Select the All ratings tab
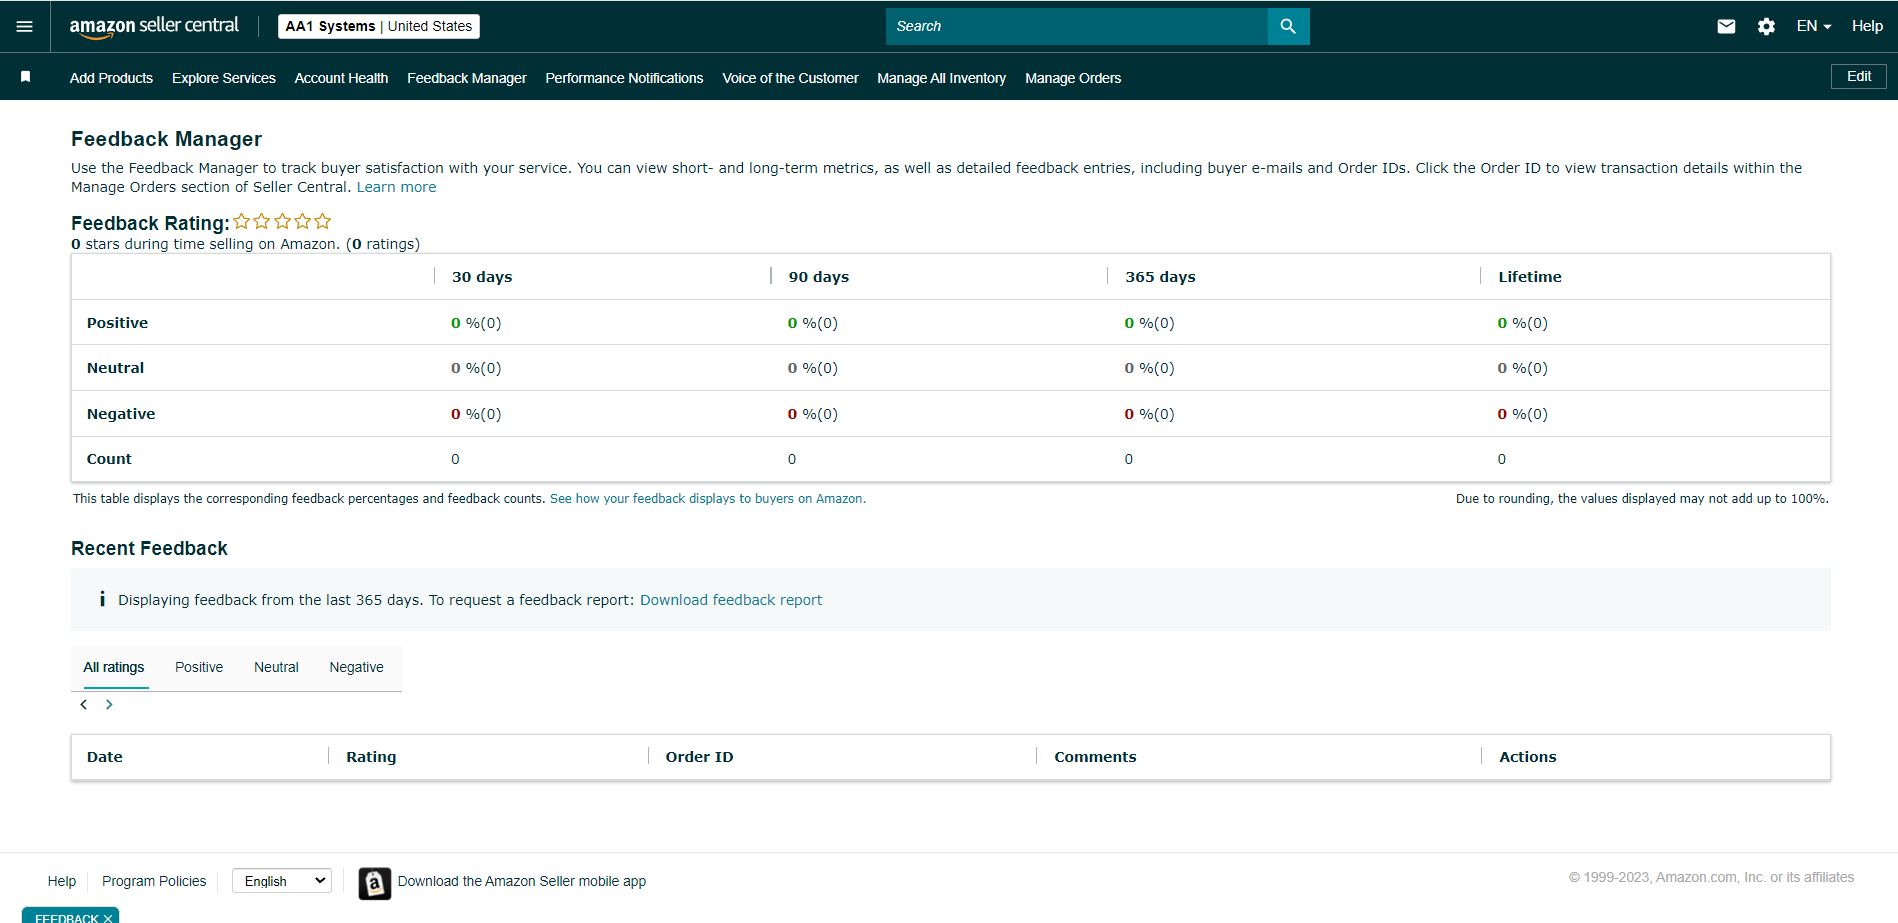 point(114,668)
